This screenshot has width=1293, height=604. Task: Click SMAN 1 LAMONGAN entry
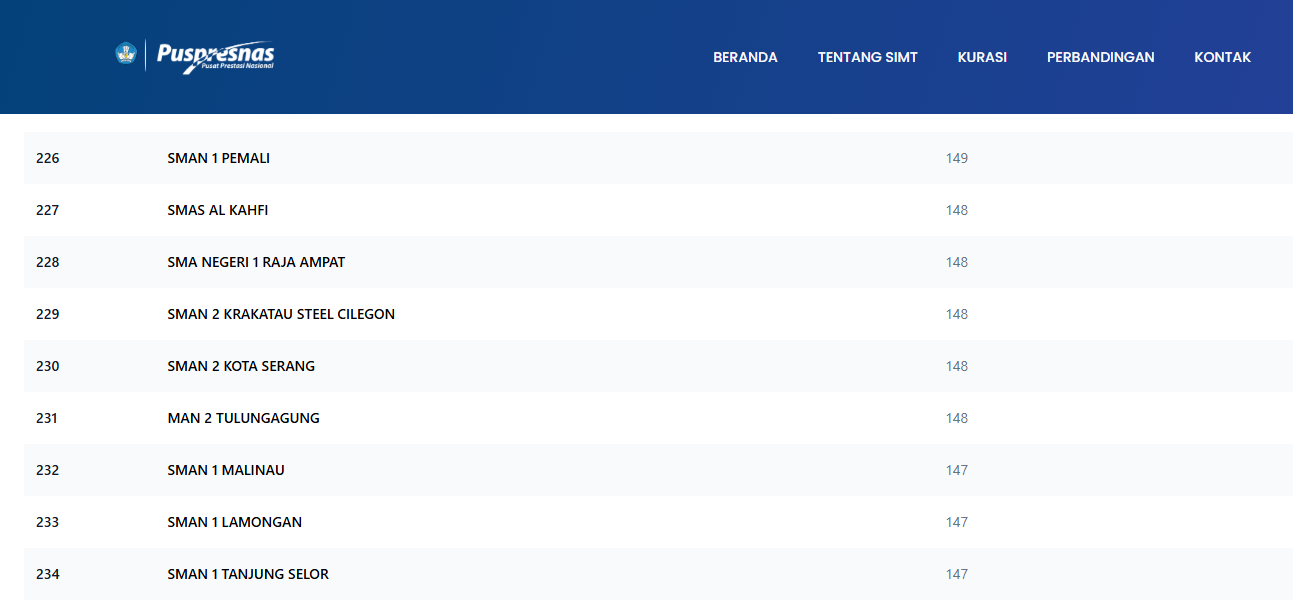click(234, 522)
